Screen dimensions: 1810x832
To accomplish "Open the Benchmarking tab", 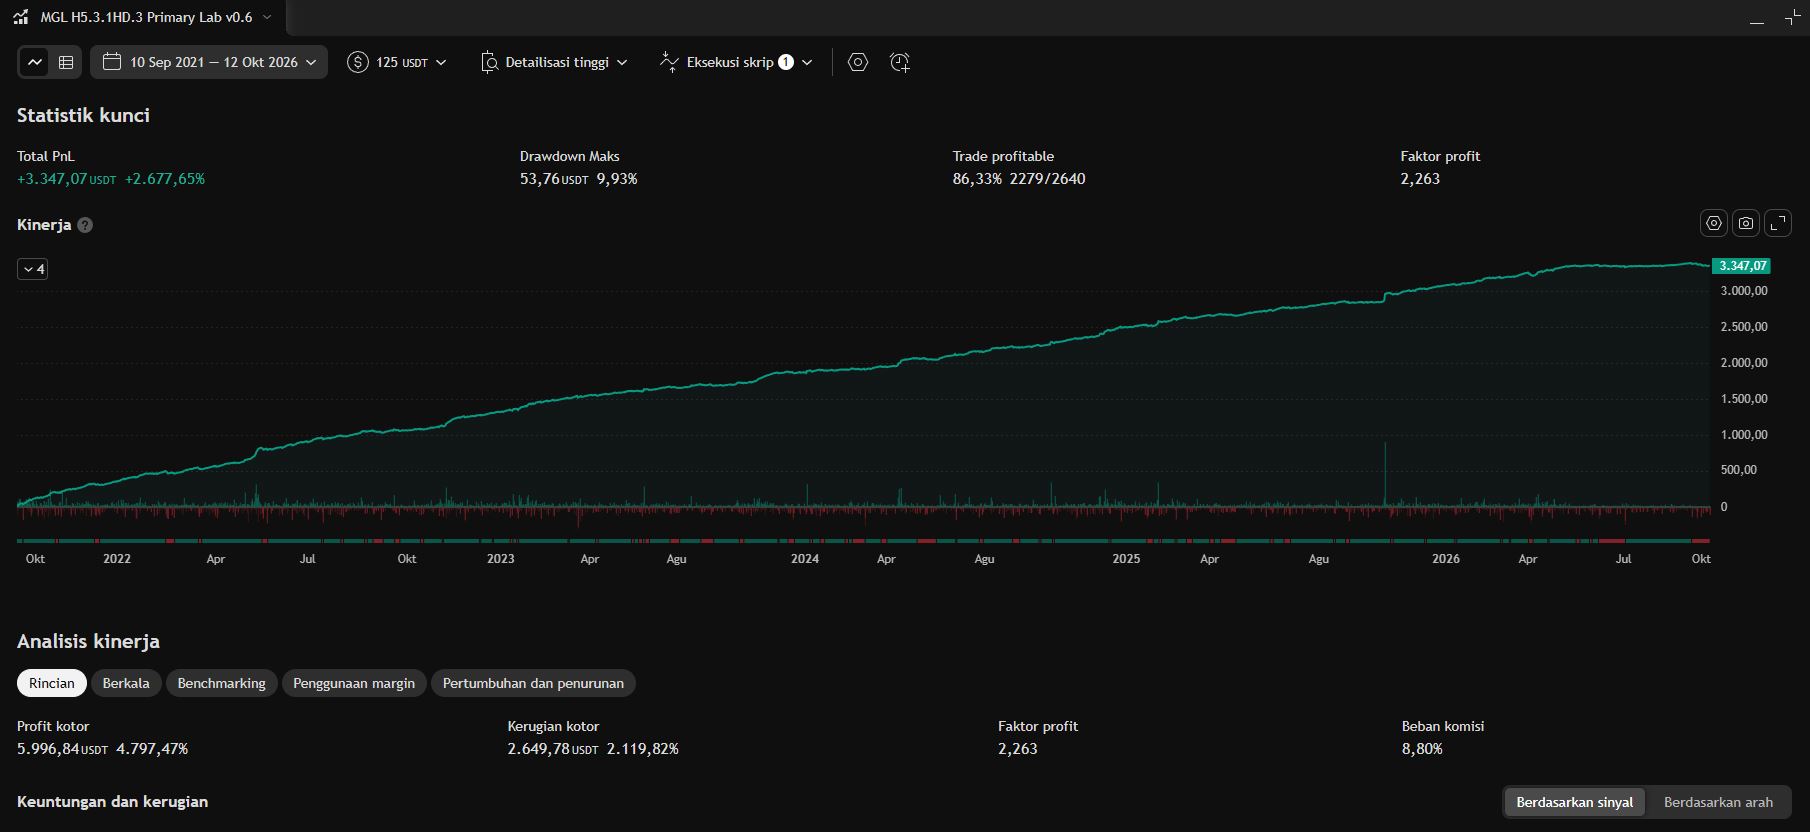I will [x=222, y=683].
